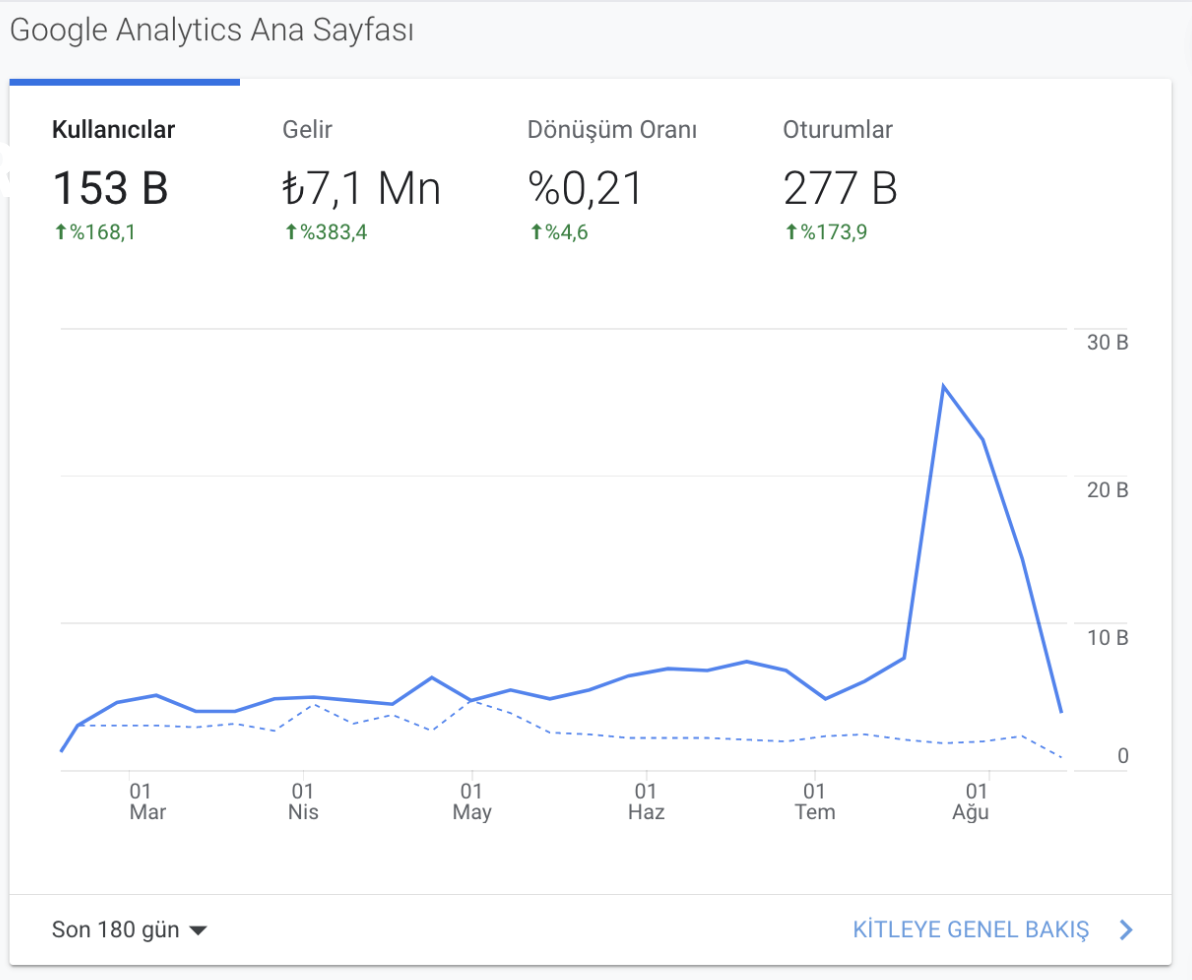Open the Son 180 gün date range text
The image size is (1192, 980).
point(115,930)
